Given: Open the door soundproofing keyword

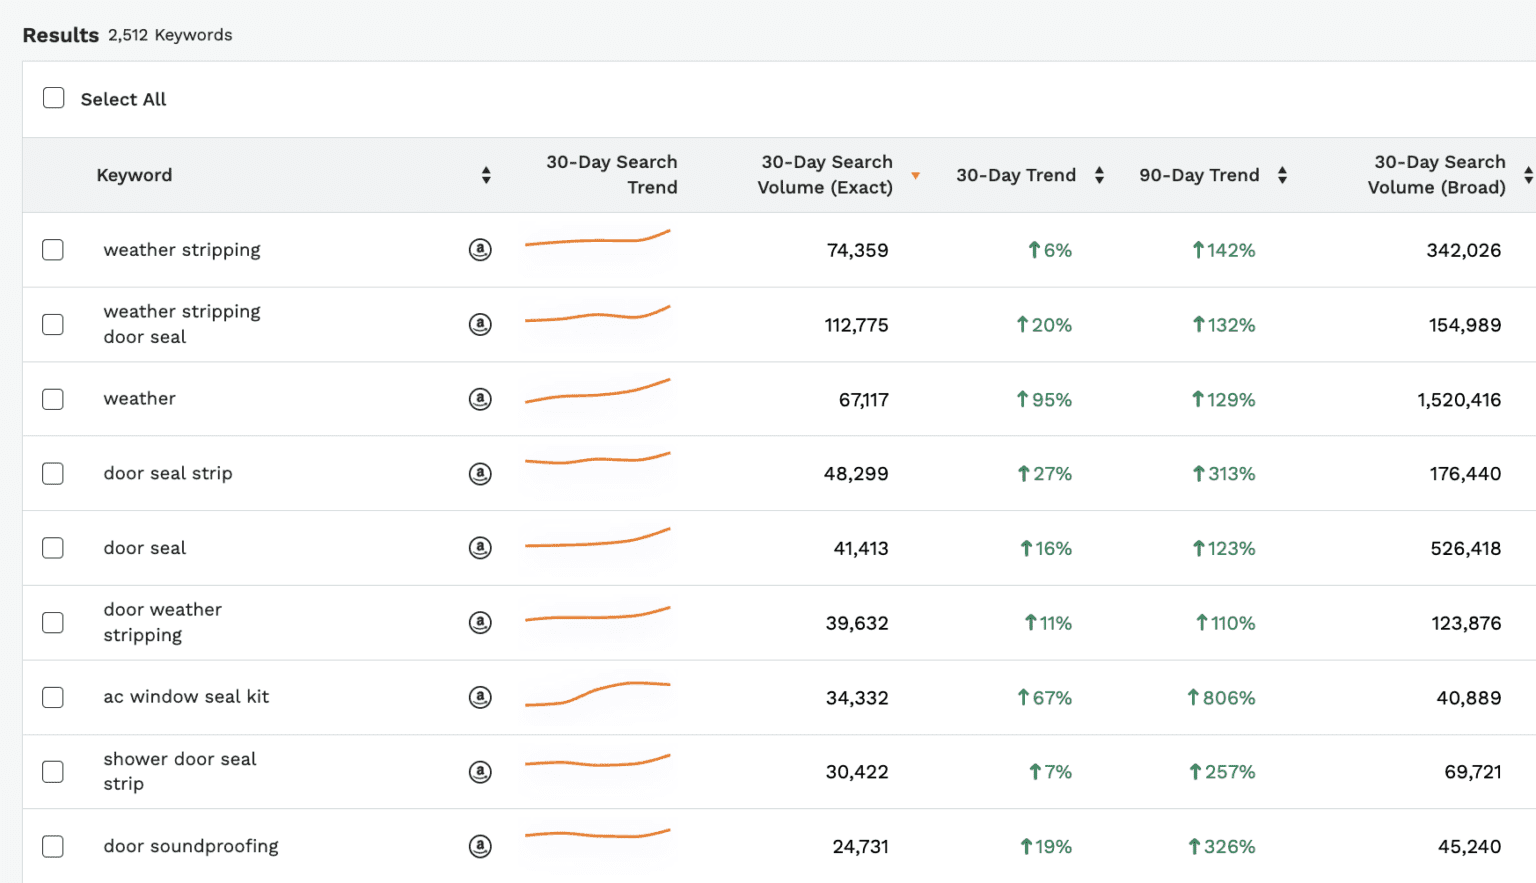Looking at the screenshot, I should click(191, 846).
